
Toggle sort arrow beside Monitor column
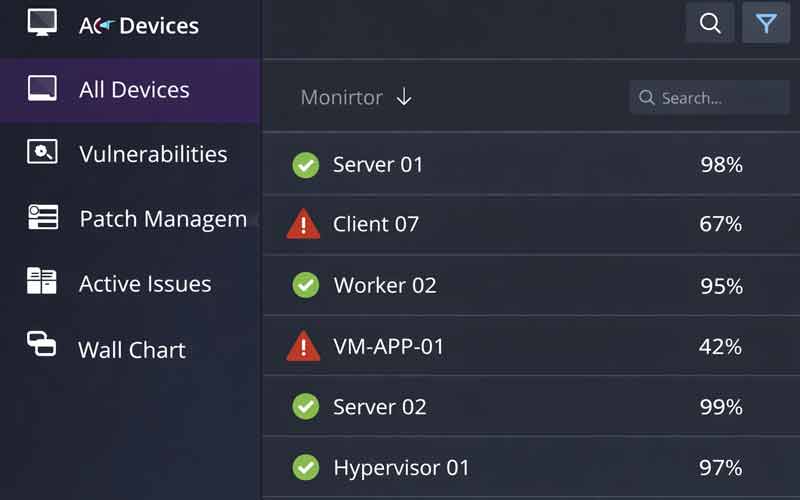coord(404,97)
